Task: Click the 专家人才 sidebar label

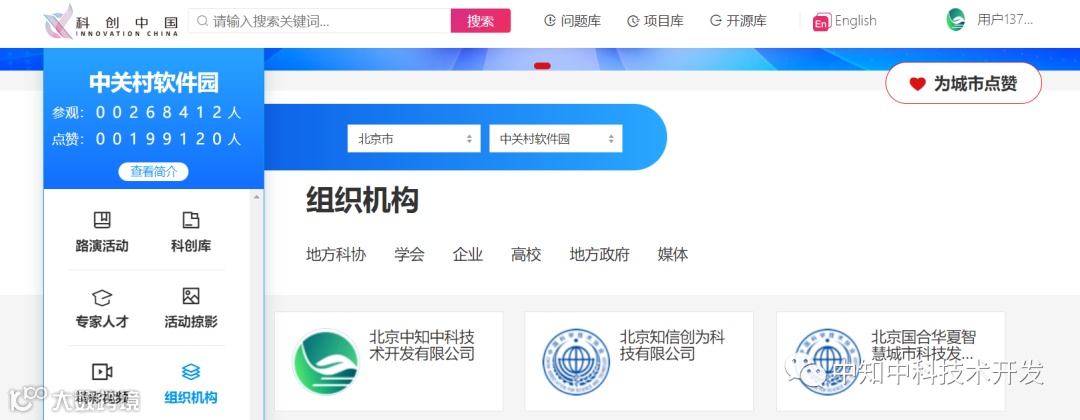Action: [x=102, y=322]
